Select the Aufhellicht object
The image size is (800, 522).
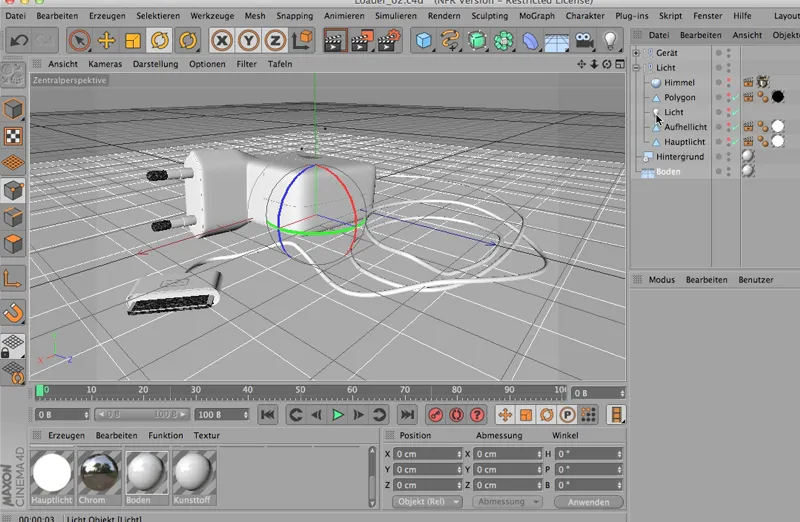[685, 127]
